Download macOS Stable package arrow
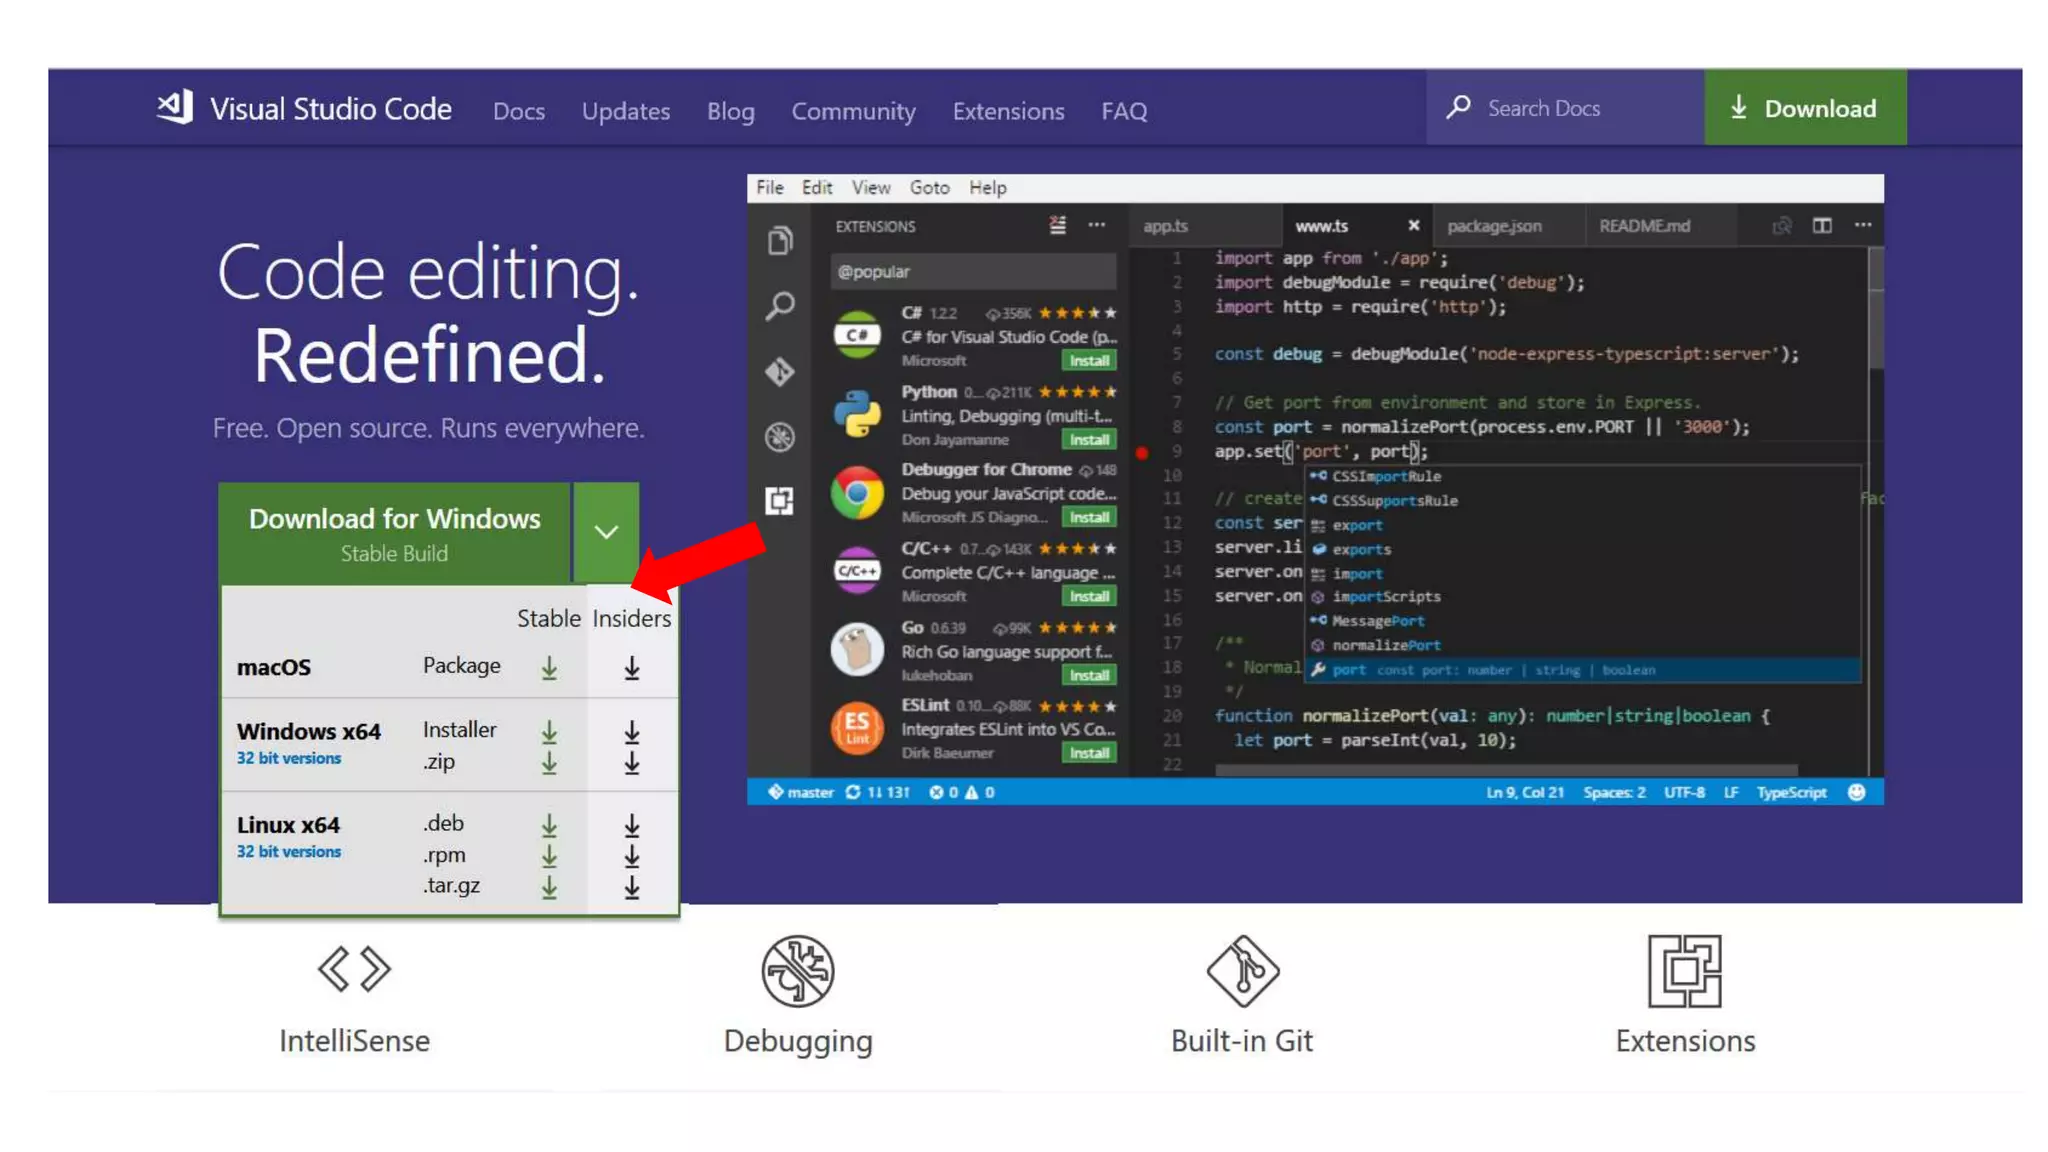Screen dimensions: 2048x1152 549,668
